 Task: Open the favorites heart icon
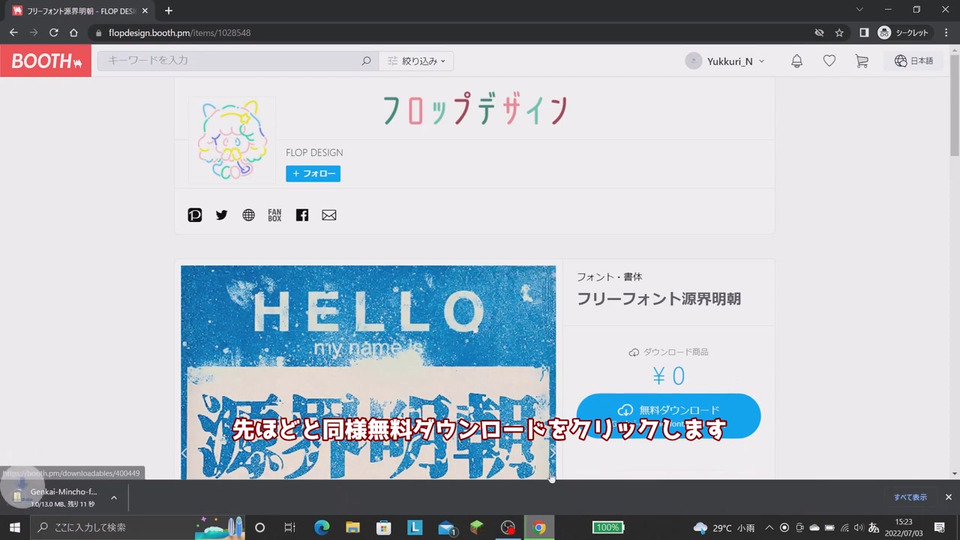coord(829,61)
